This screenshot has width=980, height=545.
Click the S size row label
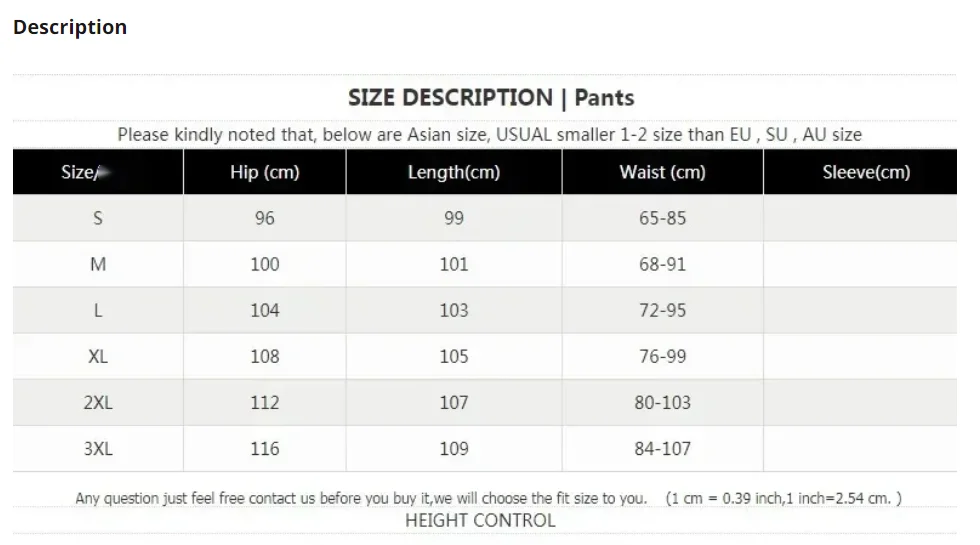pyautogui.click(x=98, y=218)
